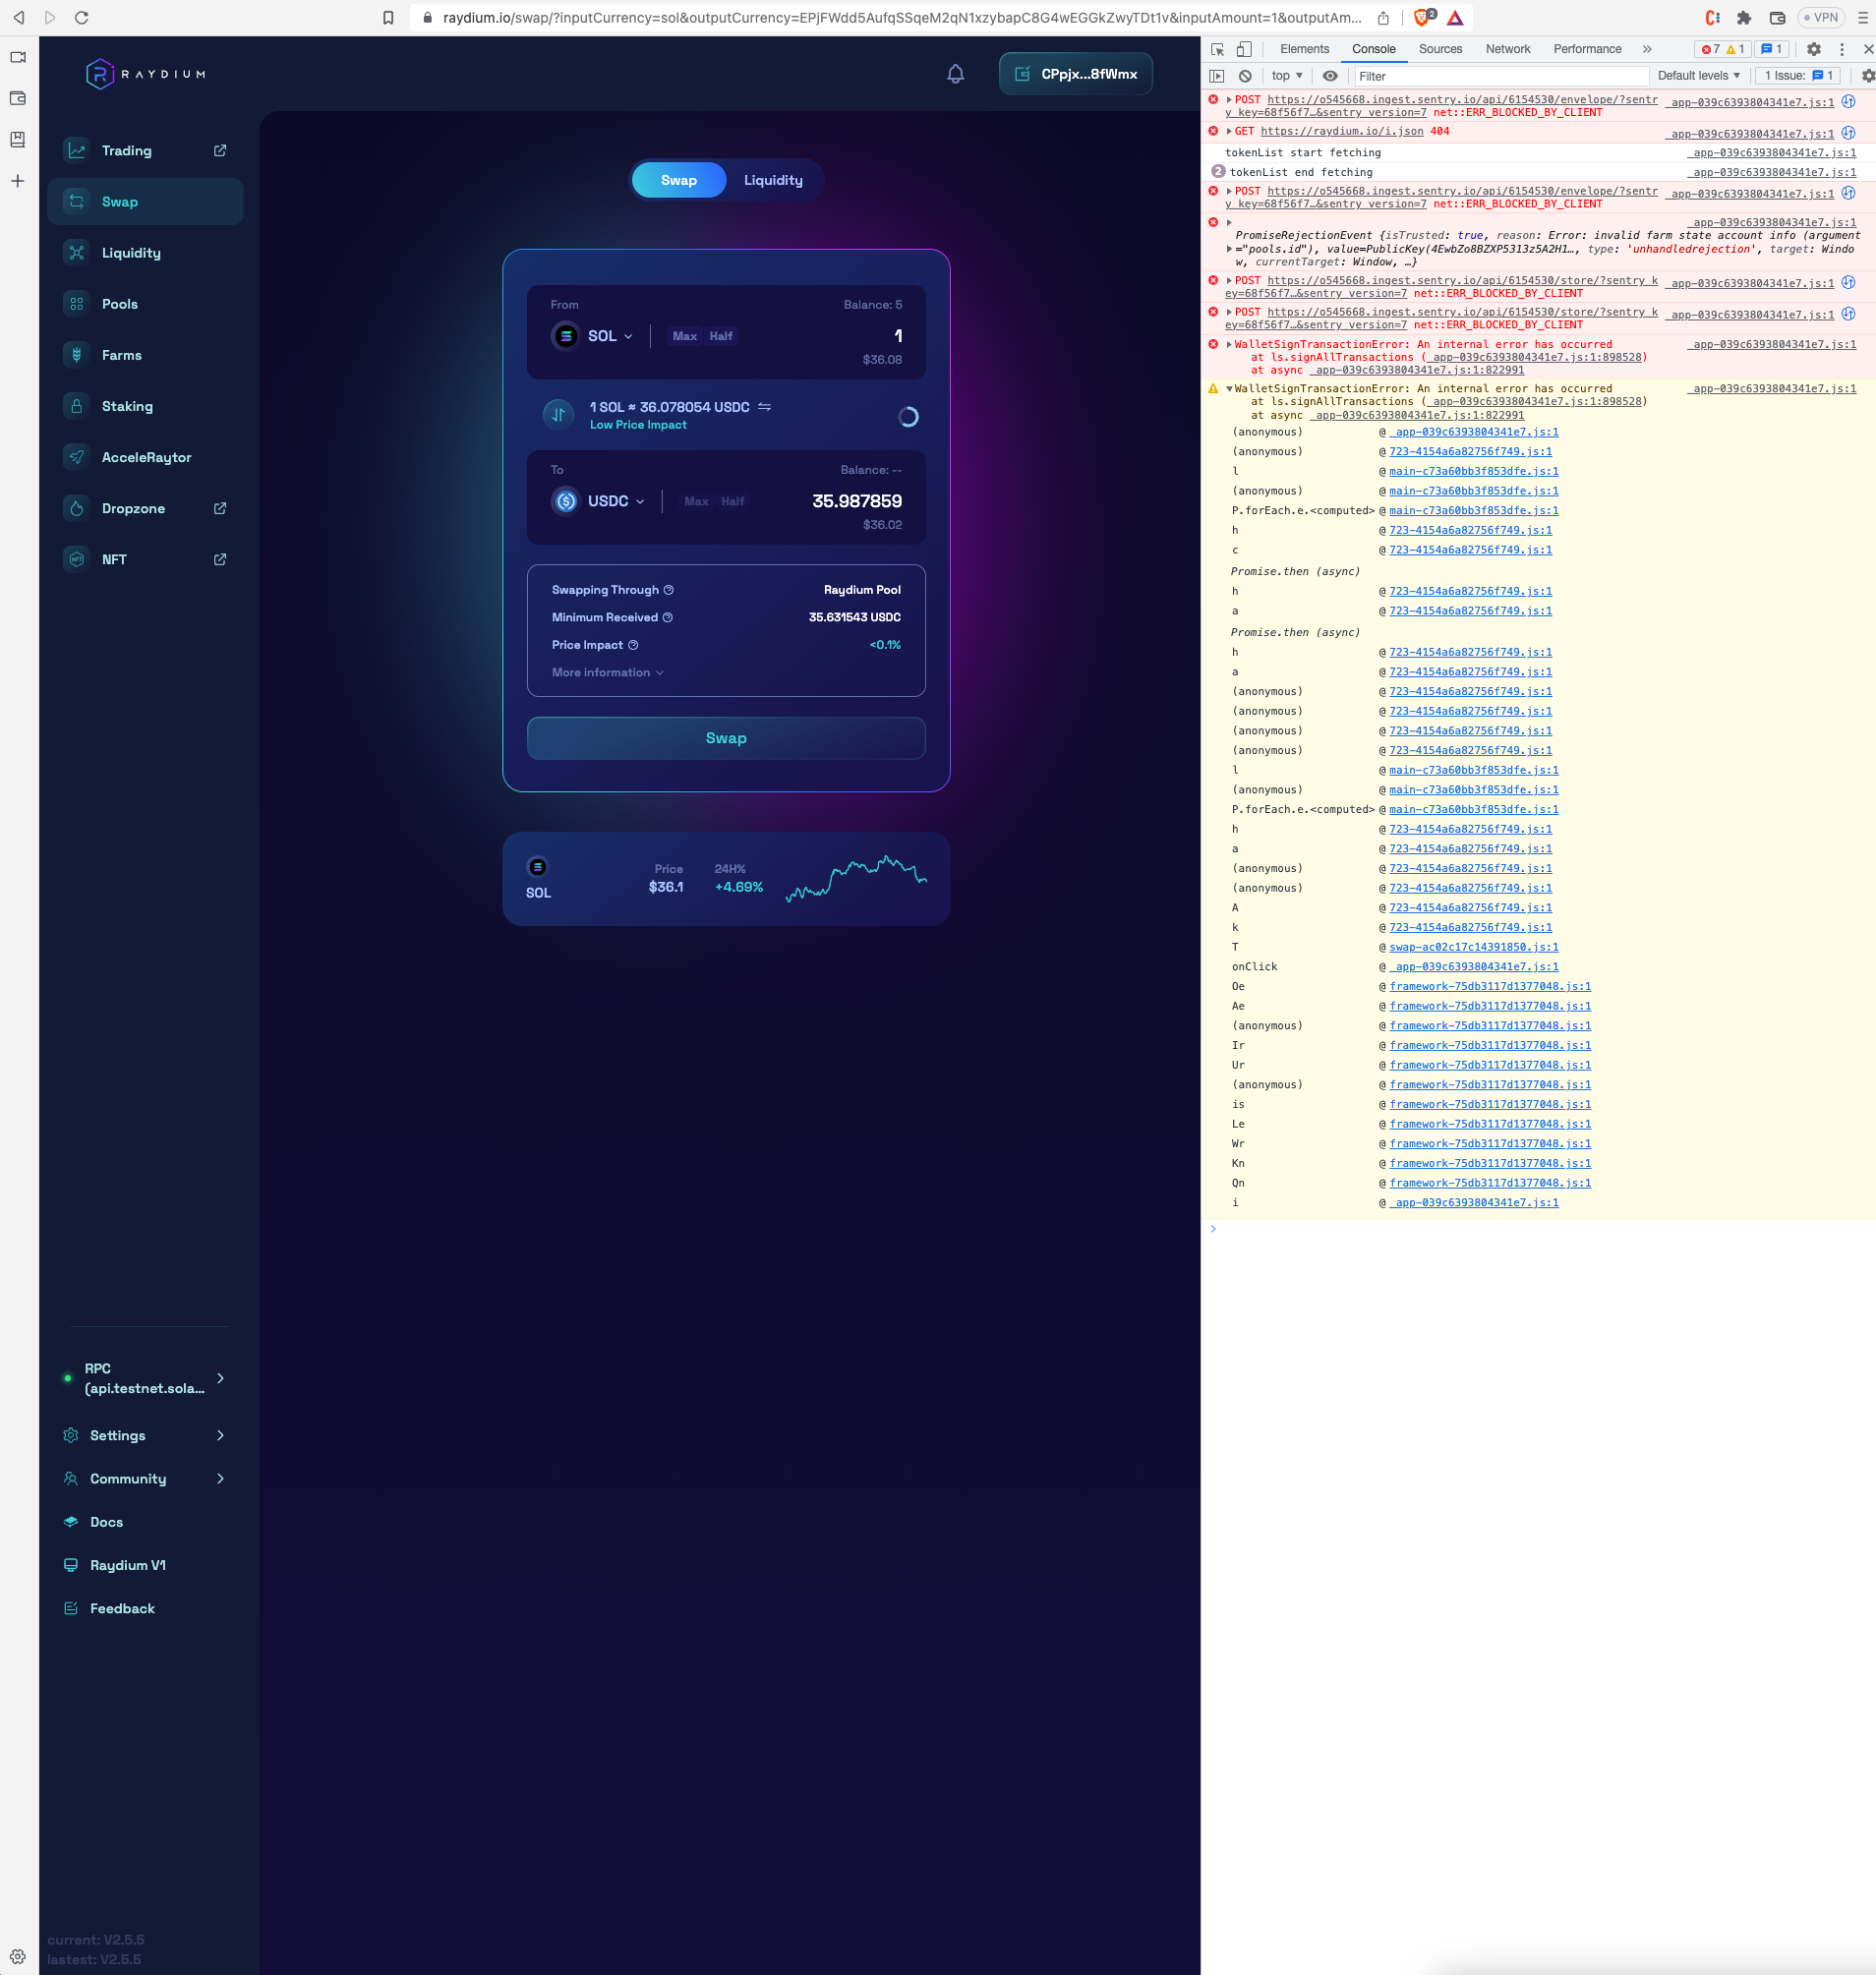Image resolution: width=1876 pixels, height=1975 pixels.
Task: Open the Sources tab in DevTools
Action: coord(1440,49)
